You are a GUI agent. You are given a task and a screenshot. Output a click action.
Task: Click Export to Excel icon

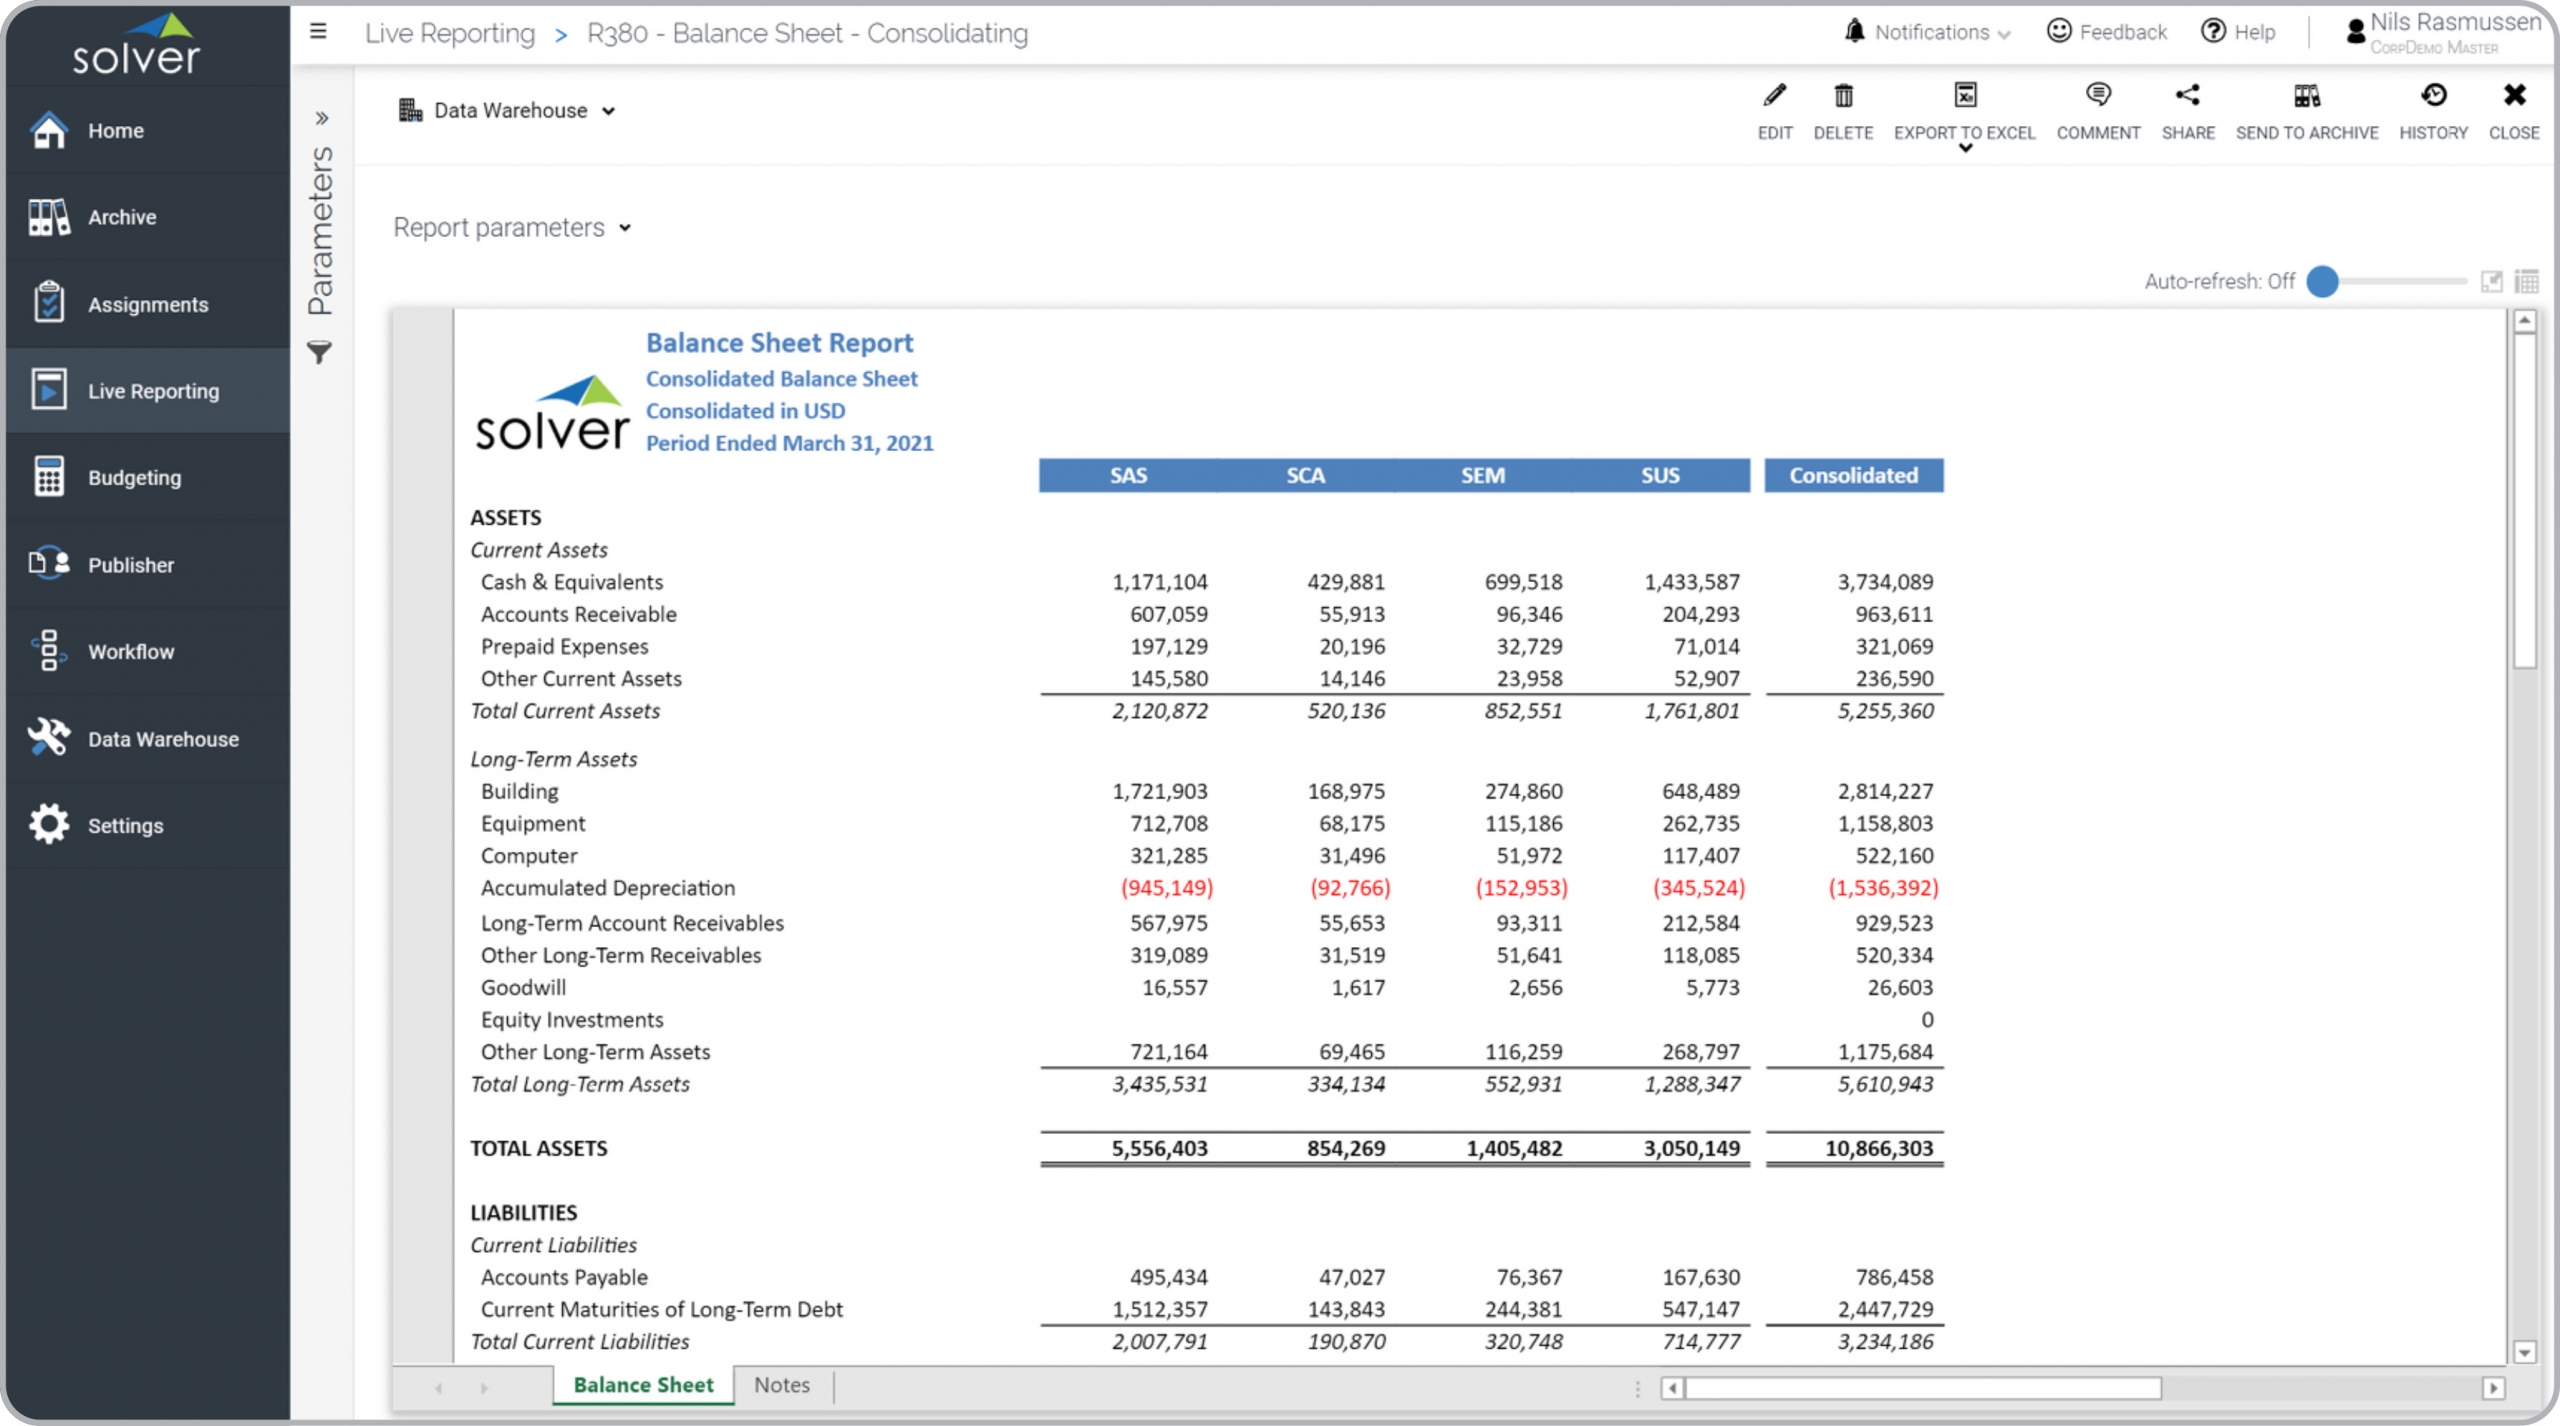pos(1965,95)
